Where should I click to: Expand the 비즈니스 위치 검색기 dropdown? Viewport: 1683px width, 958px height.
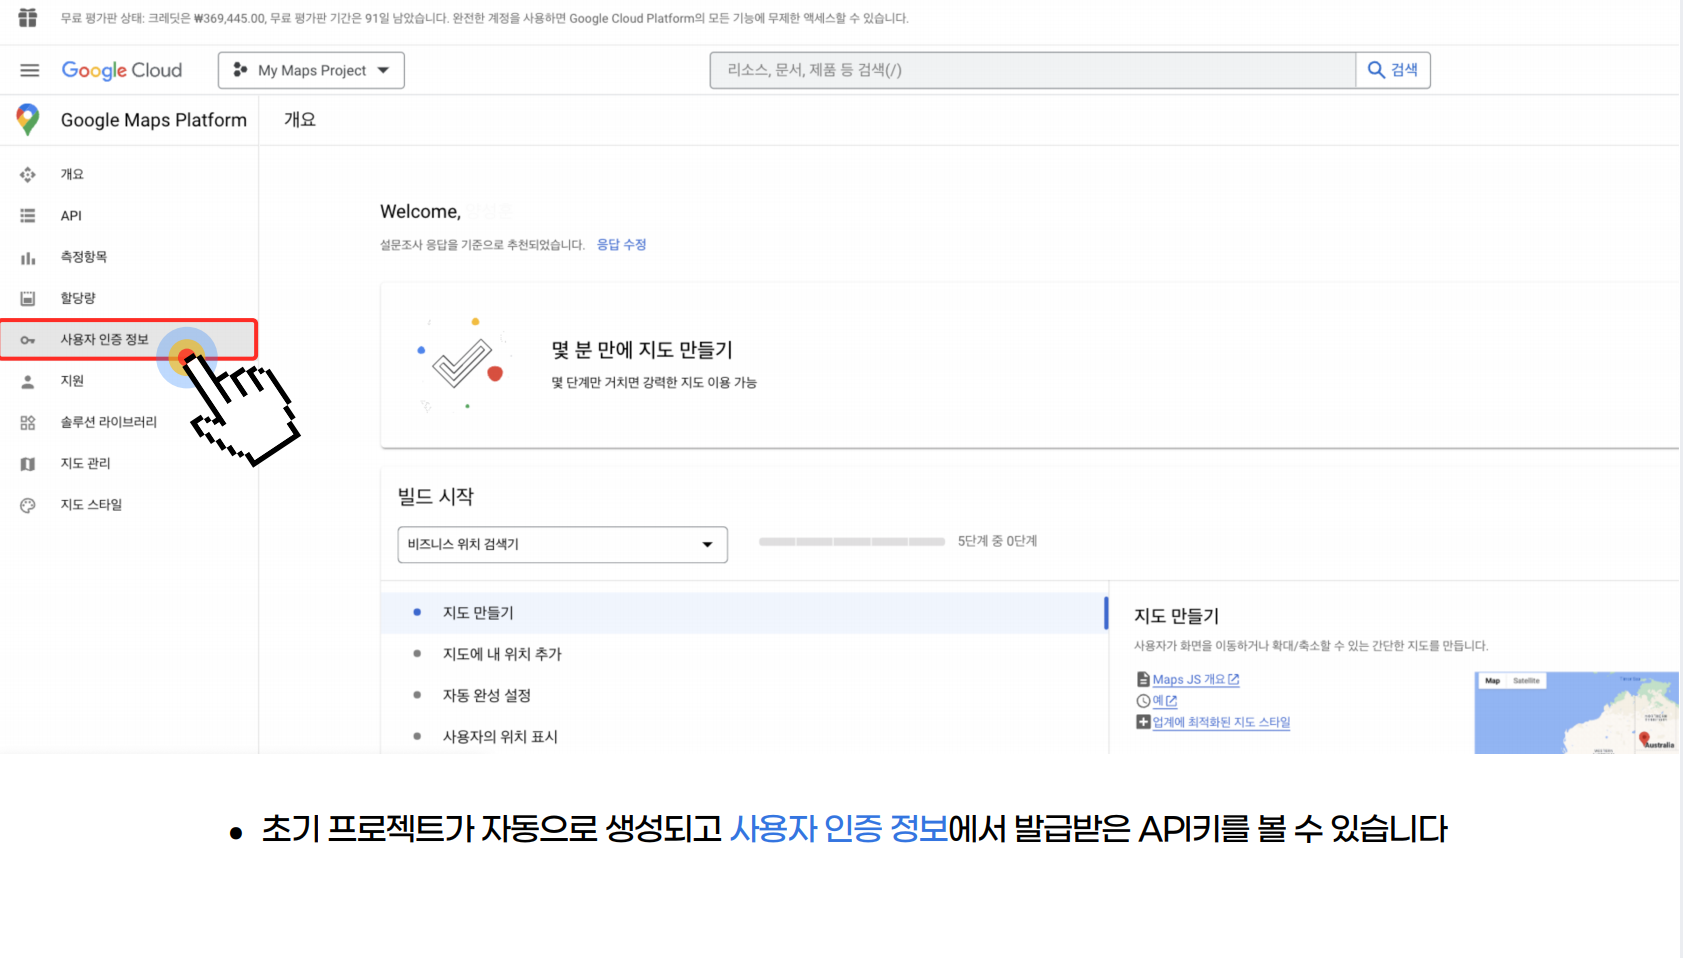562,544
